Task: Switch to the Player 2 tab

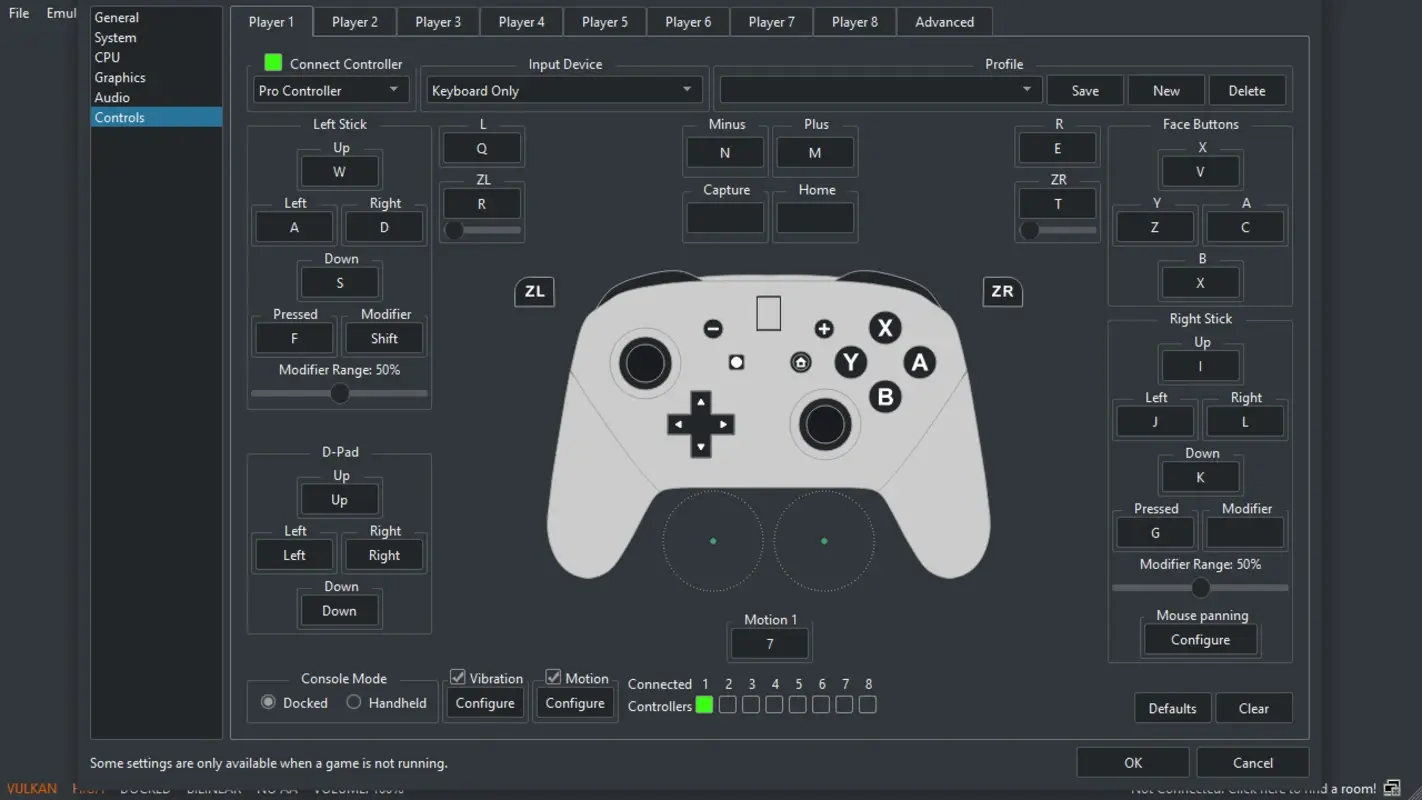Action: point(354,21)
